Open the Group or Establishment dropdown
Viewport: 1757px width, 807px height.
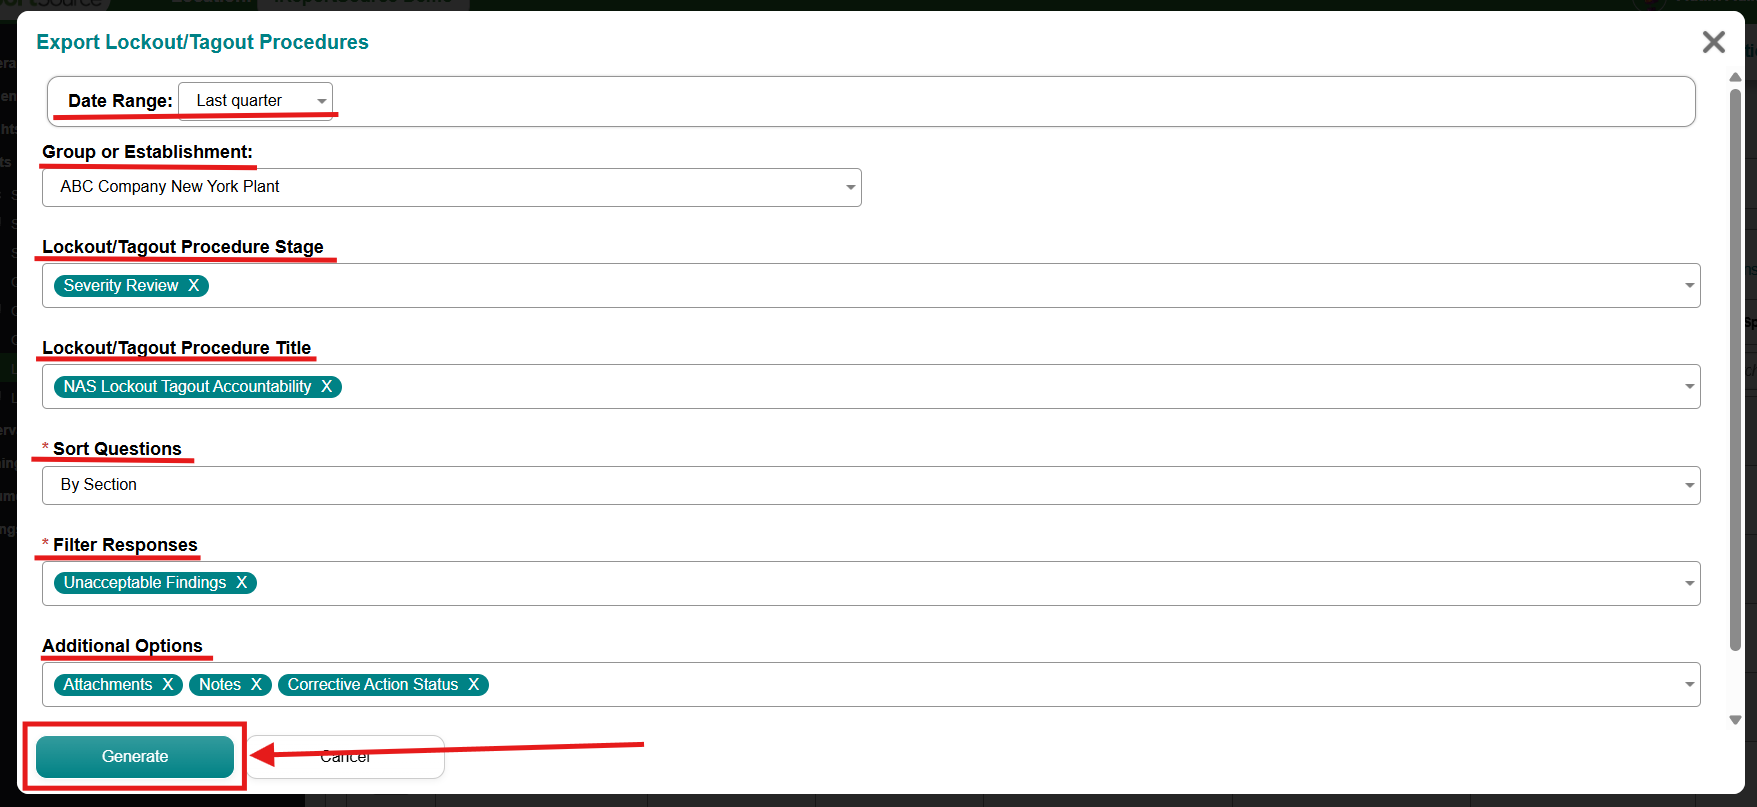point(451,187)
